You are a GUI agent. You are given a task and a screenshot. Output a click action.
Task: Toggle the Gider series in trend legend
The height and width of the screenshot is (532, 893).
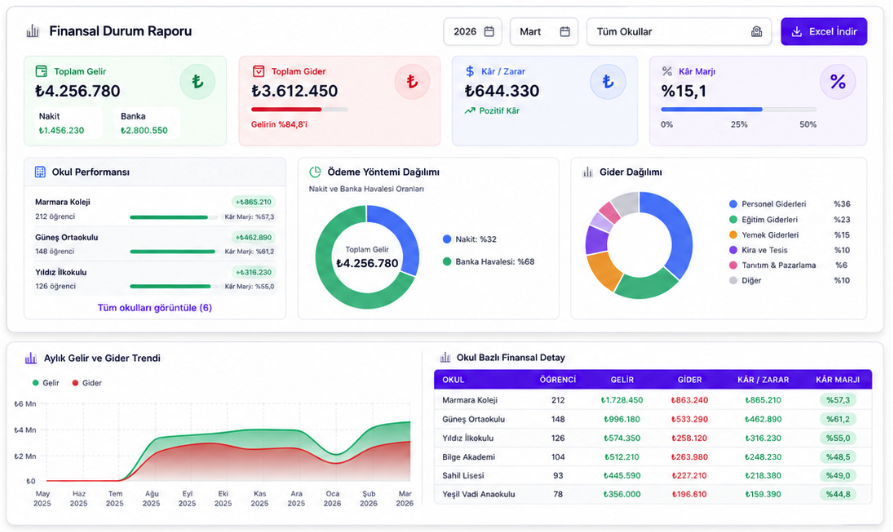(x=87, y=383)
